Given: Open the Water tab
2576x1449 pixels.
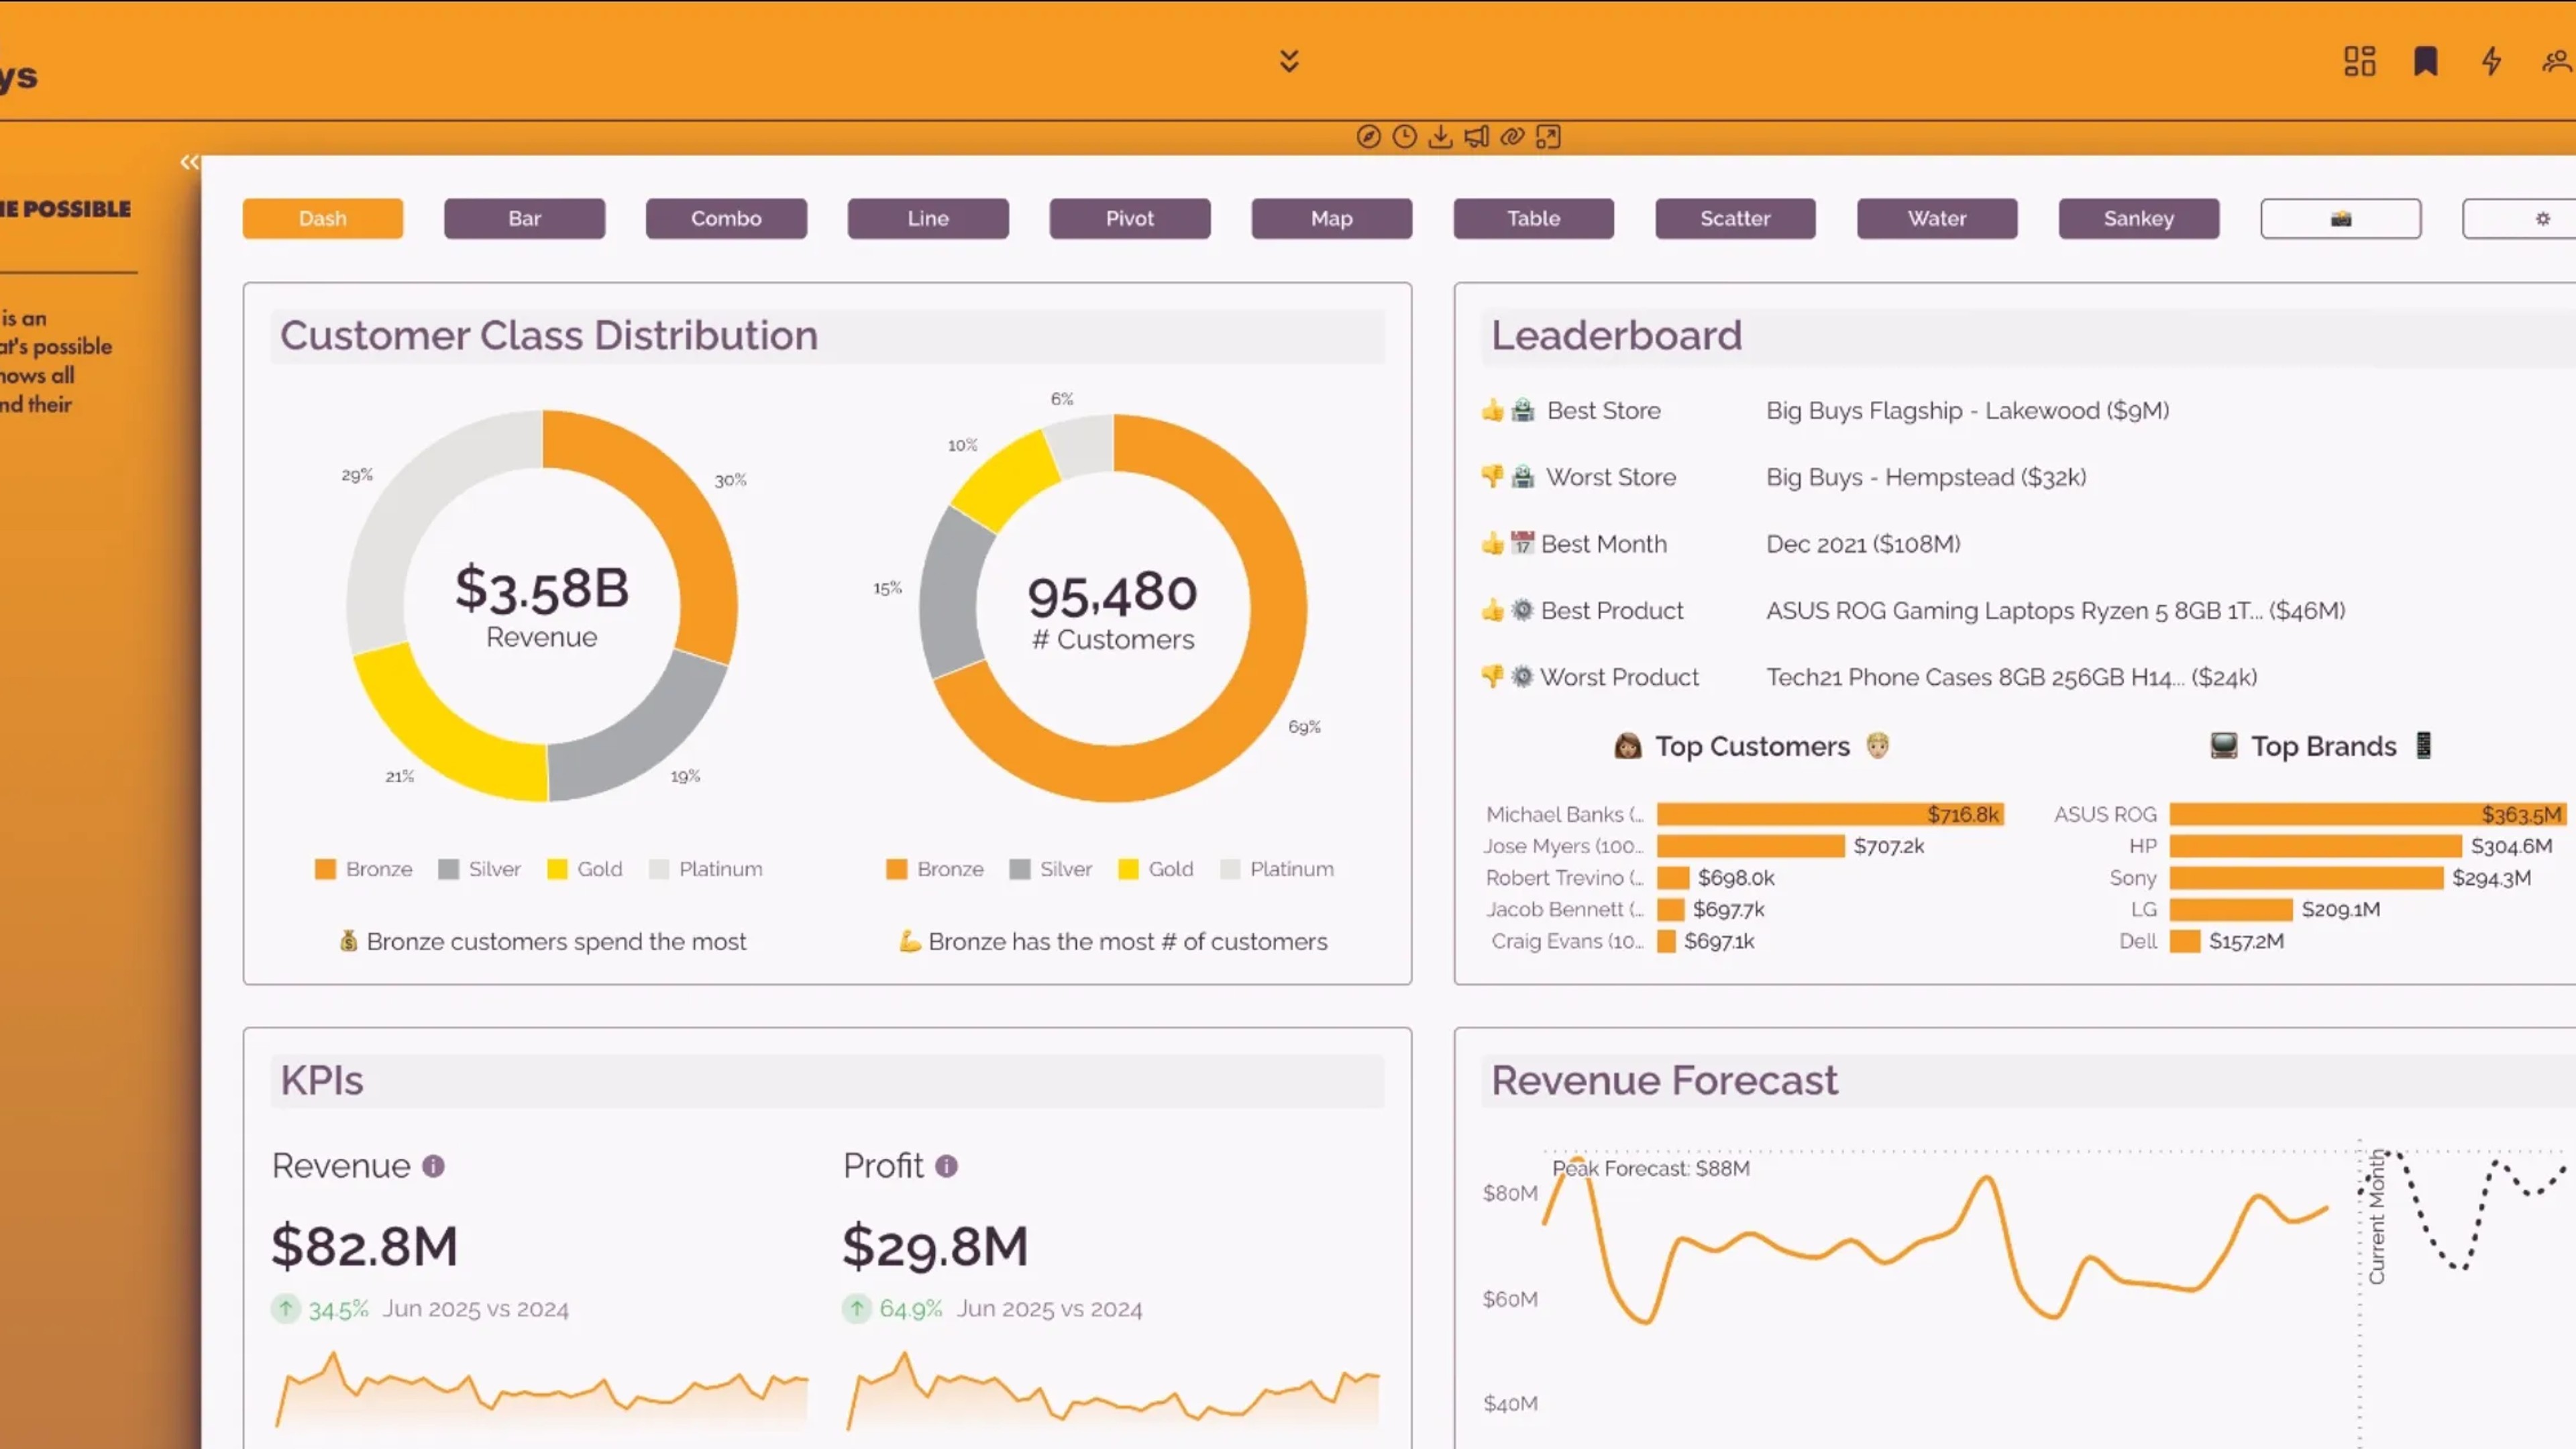Looking at the screenshot, I should pos(1937,218).
